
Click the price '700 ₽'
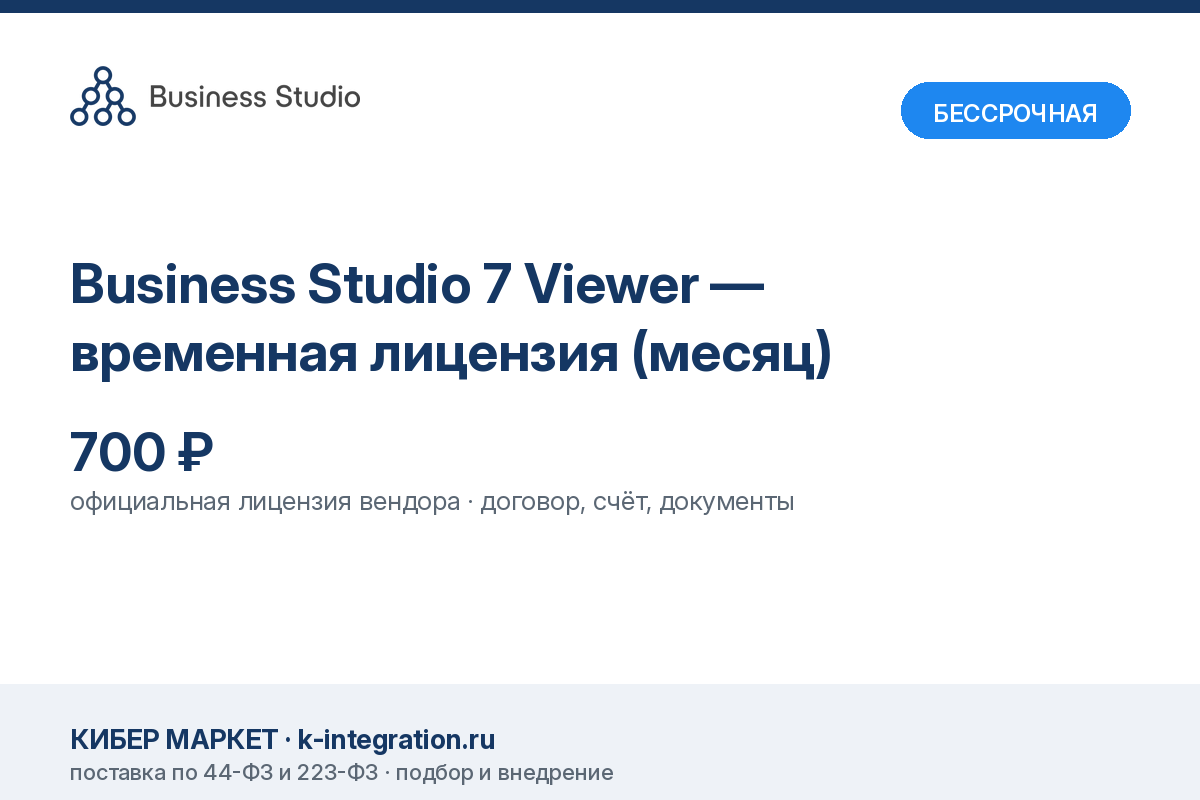141,452
